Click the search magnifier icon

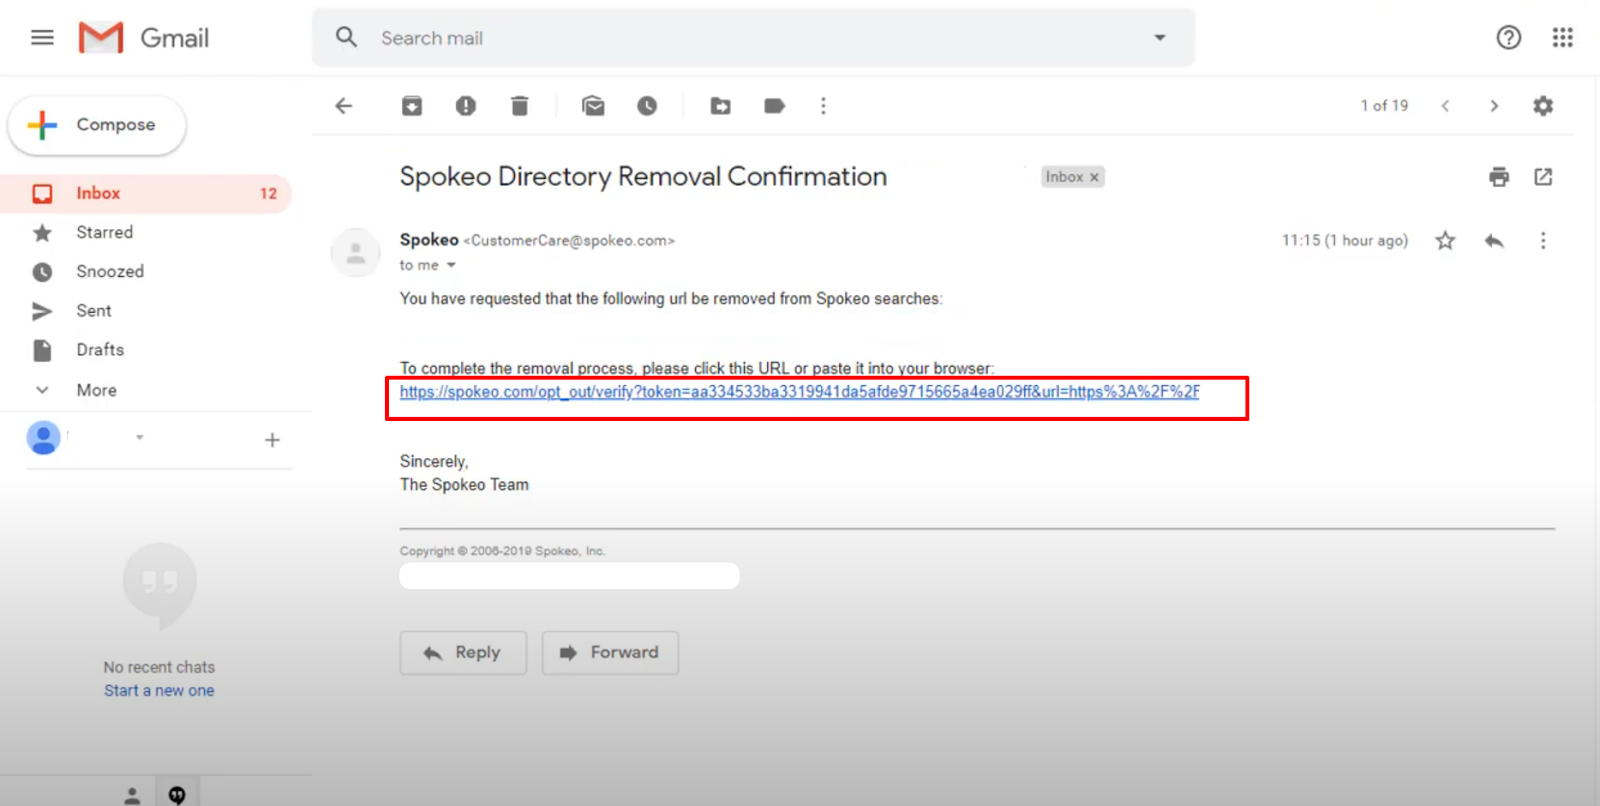[346, 38]
